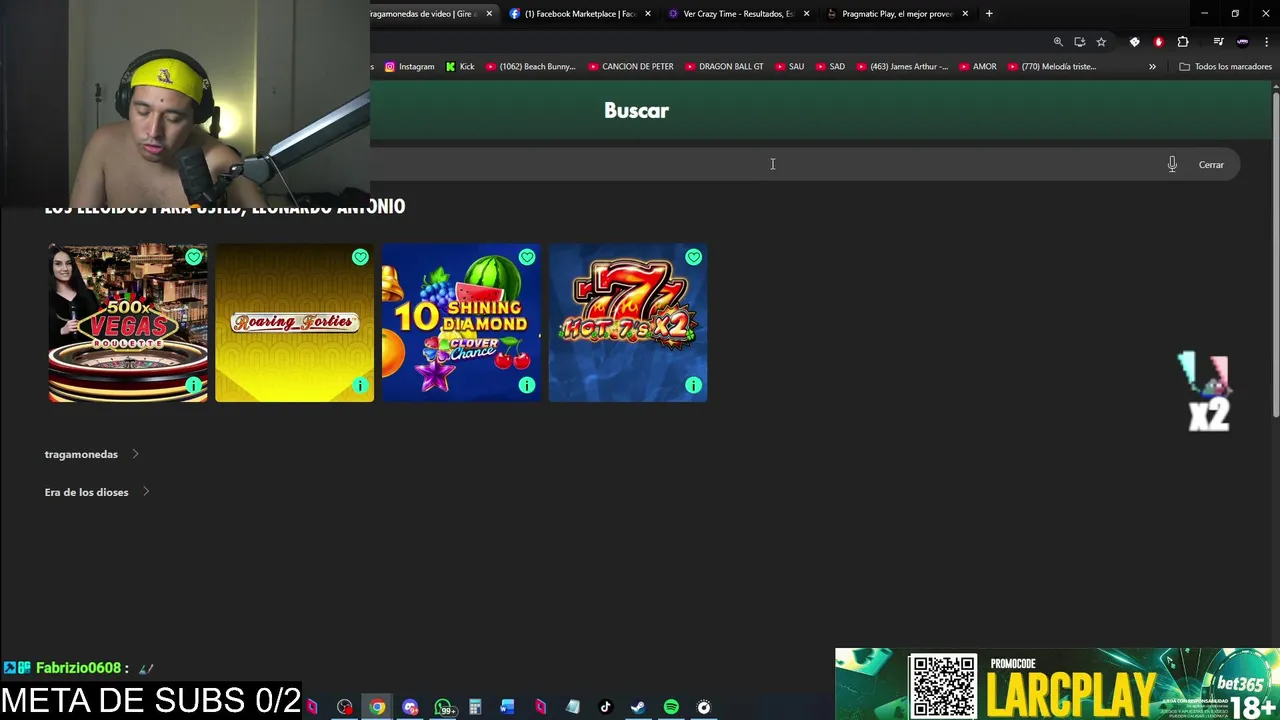Screen dimensions: 1280x720
Task: Close the Pragmatic Play tab
Action: [x=965, y=14]
